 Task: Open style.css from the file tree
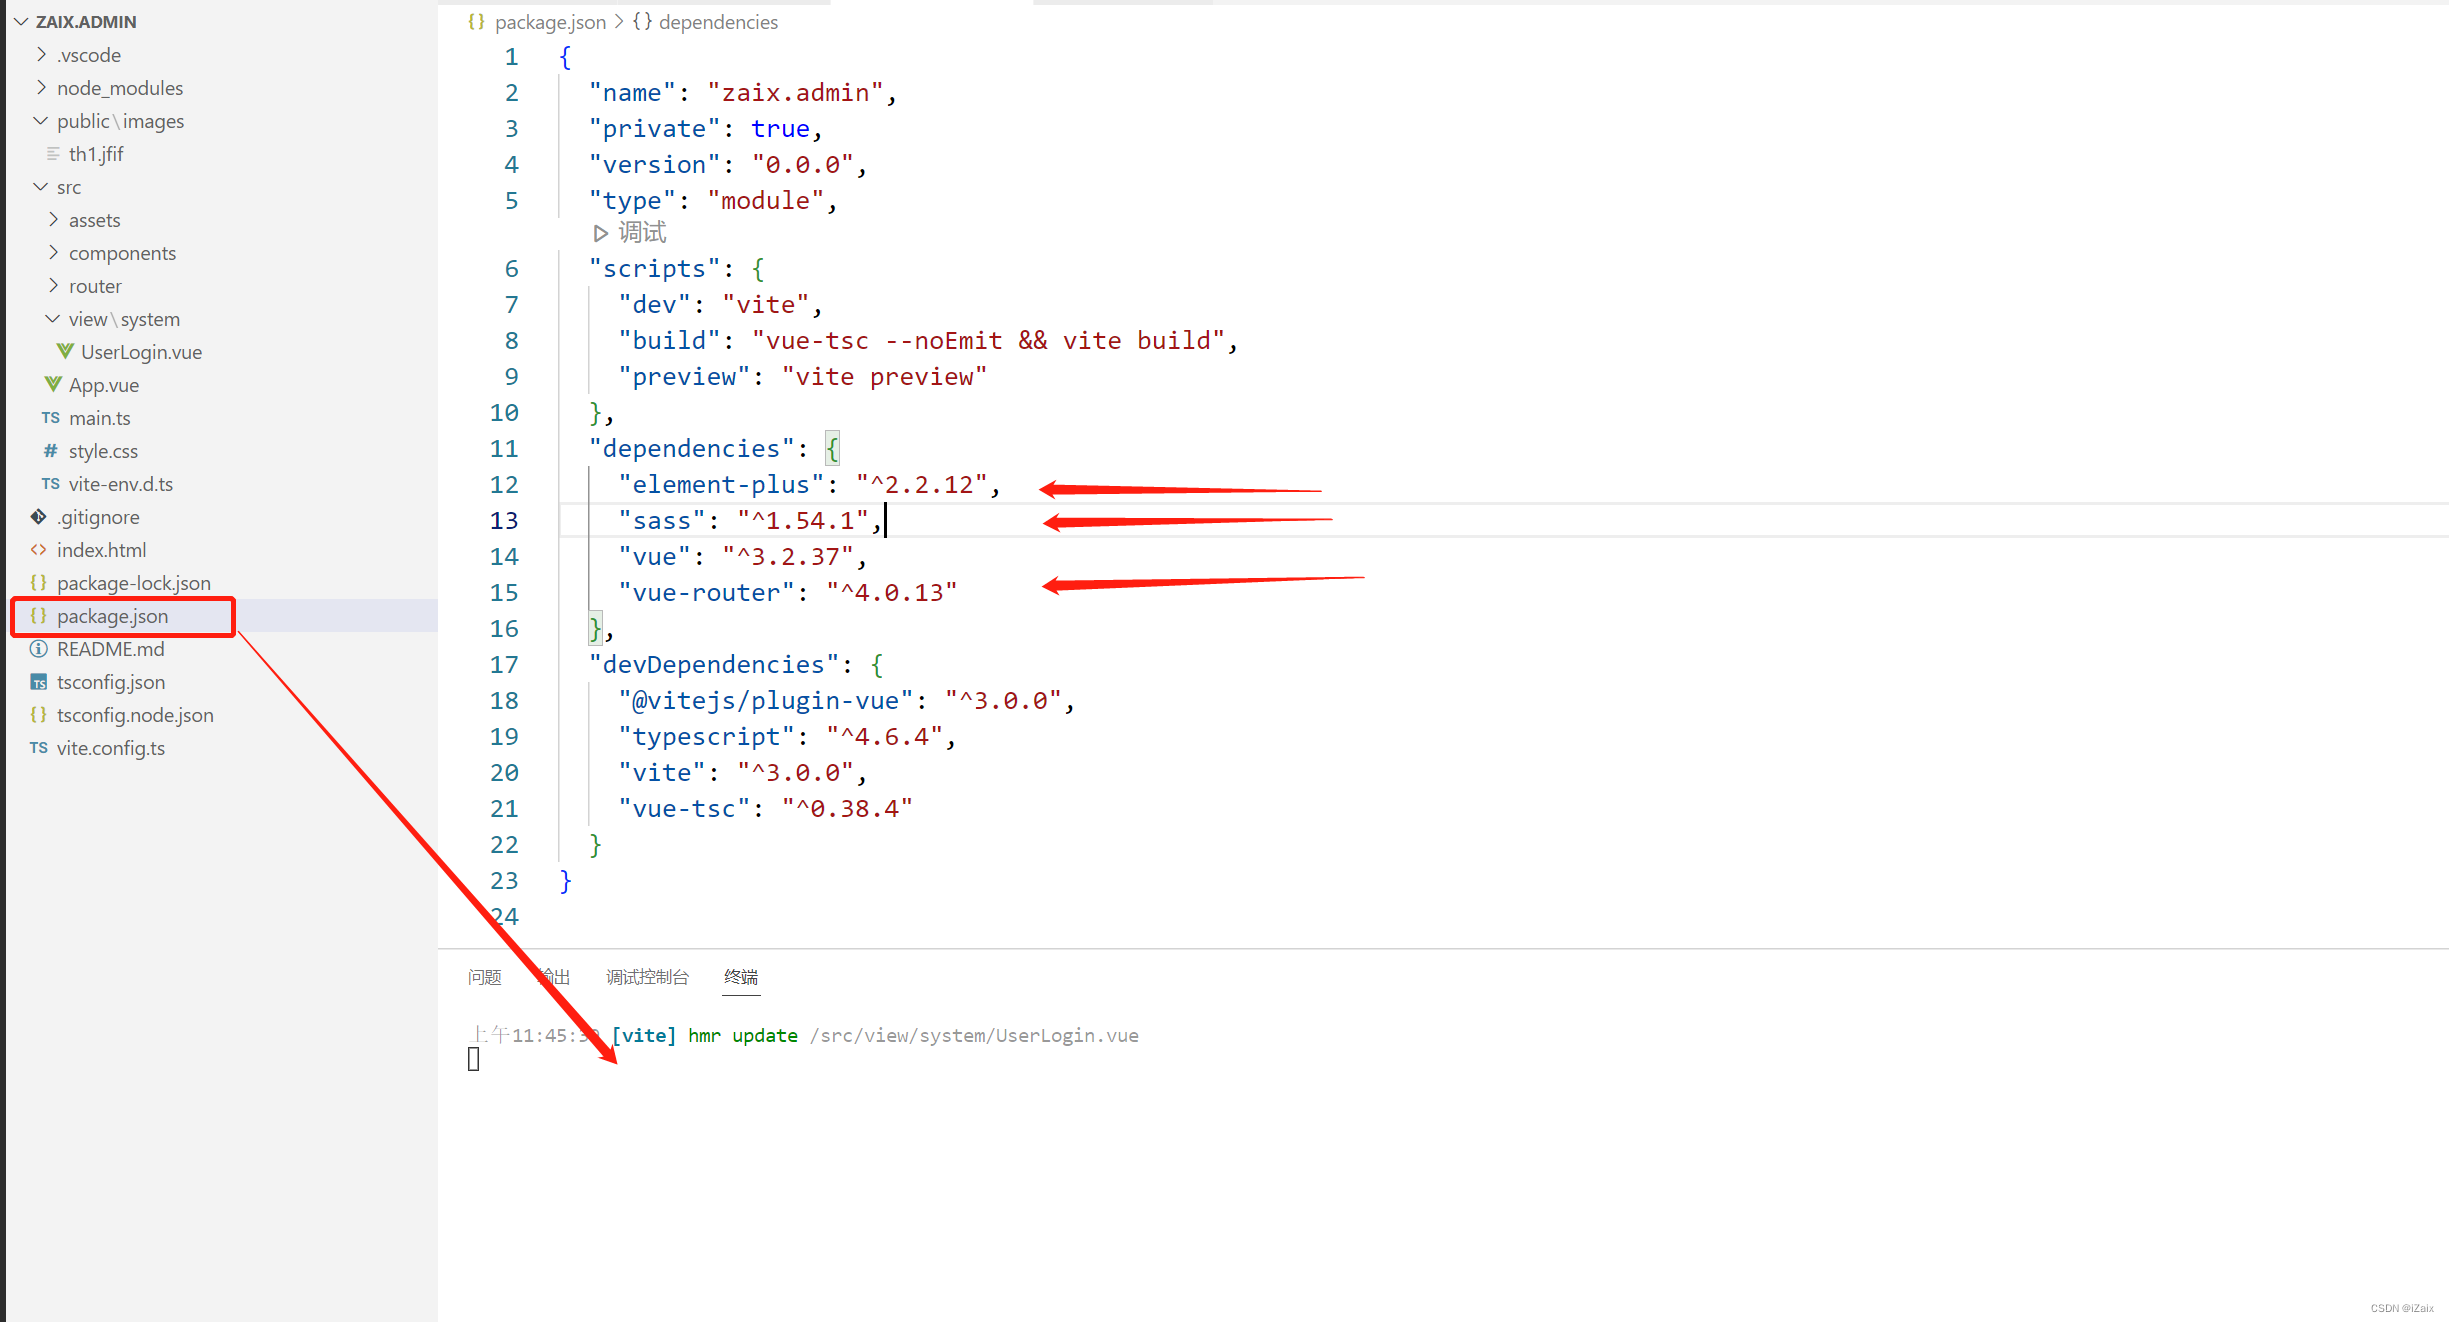point(104,450)
